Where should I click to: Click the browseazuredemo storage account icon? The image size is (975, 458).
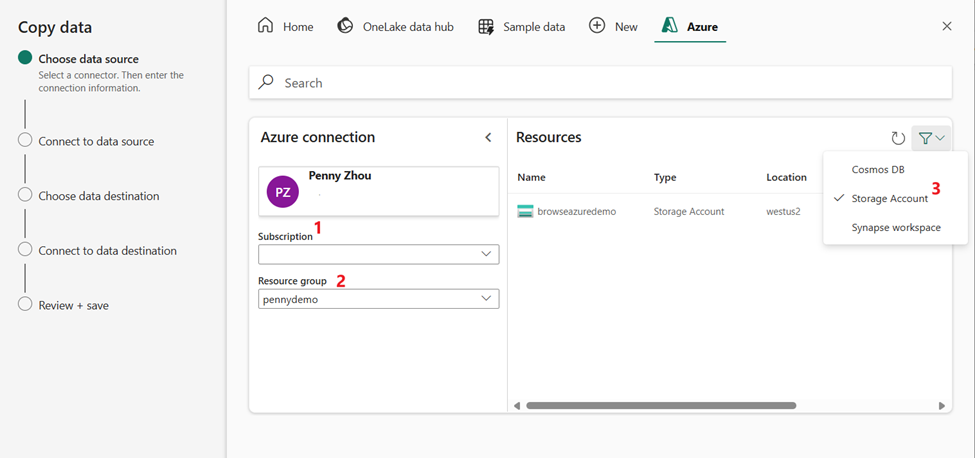tap(525, 211)
